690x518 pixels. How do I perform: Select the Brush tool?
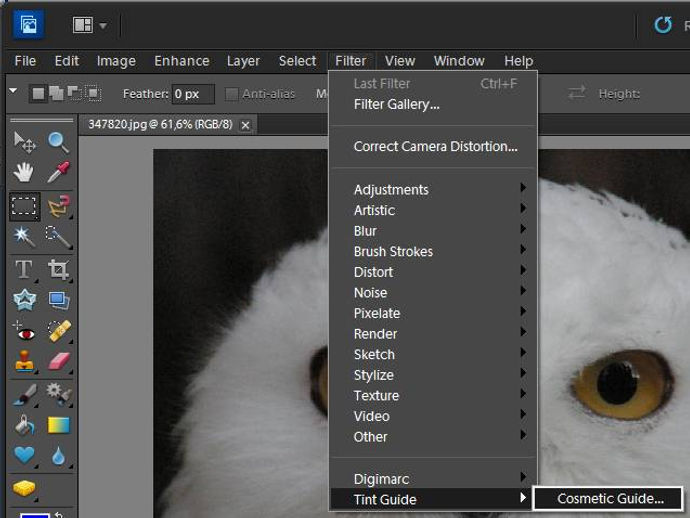[x=24, y=394]
